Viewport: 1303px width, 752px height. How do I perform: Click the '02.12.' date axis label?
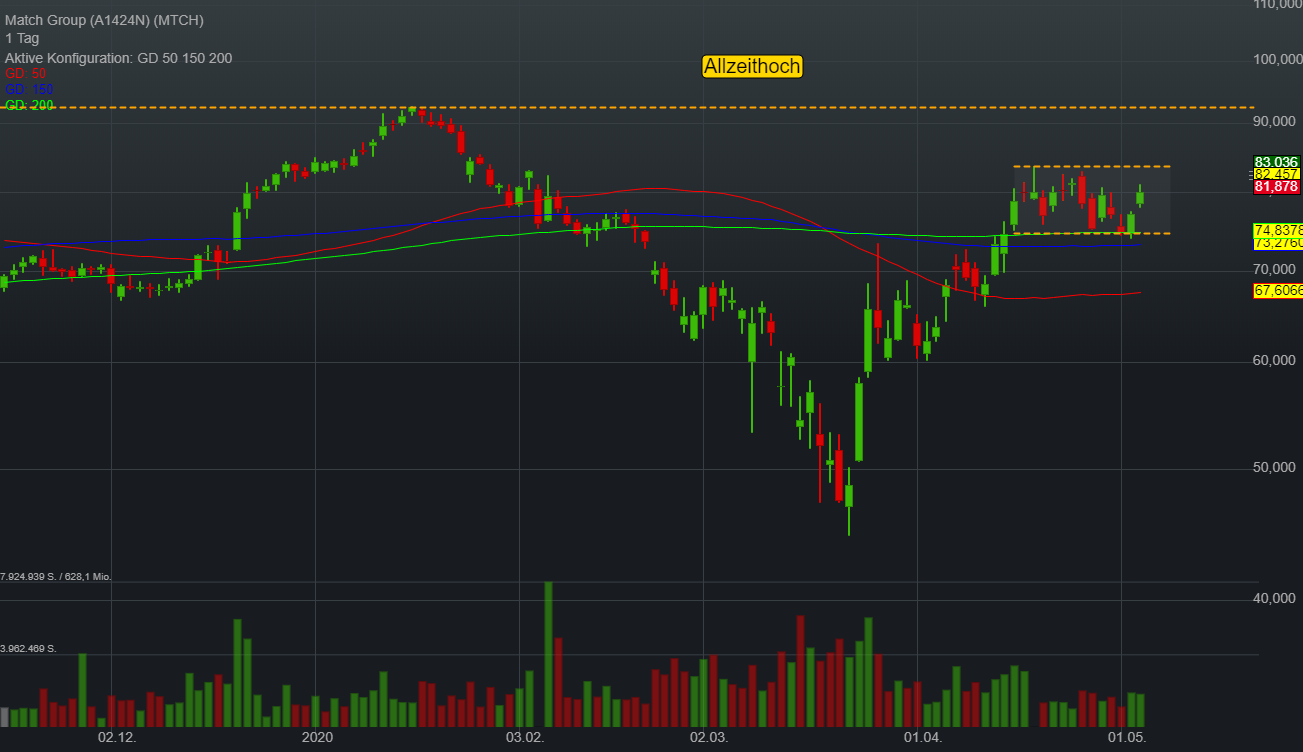[116, 739]
